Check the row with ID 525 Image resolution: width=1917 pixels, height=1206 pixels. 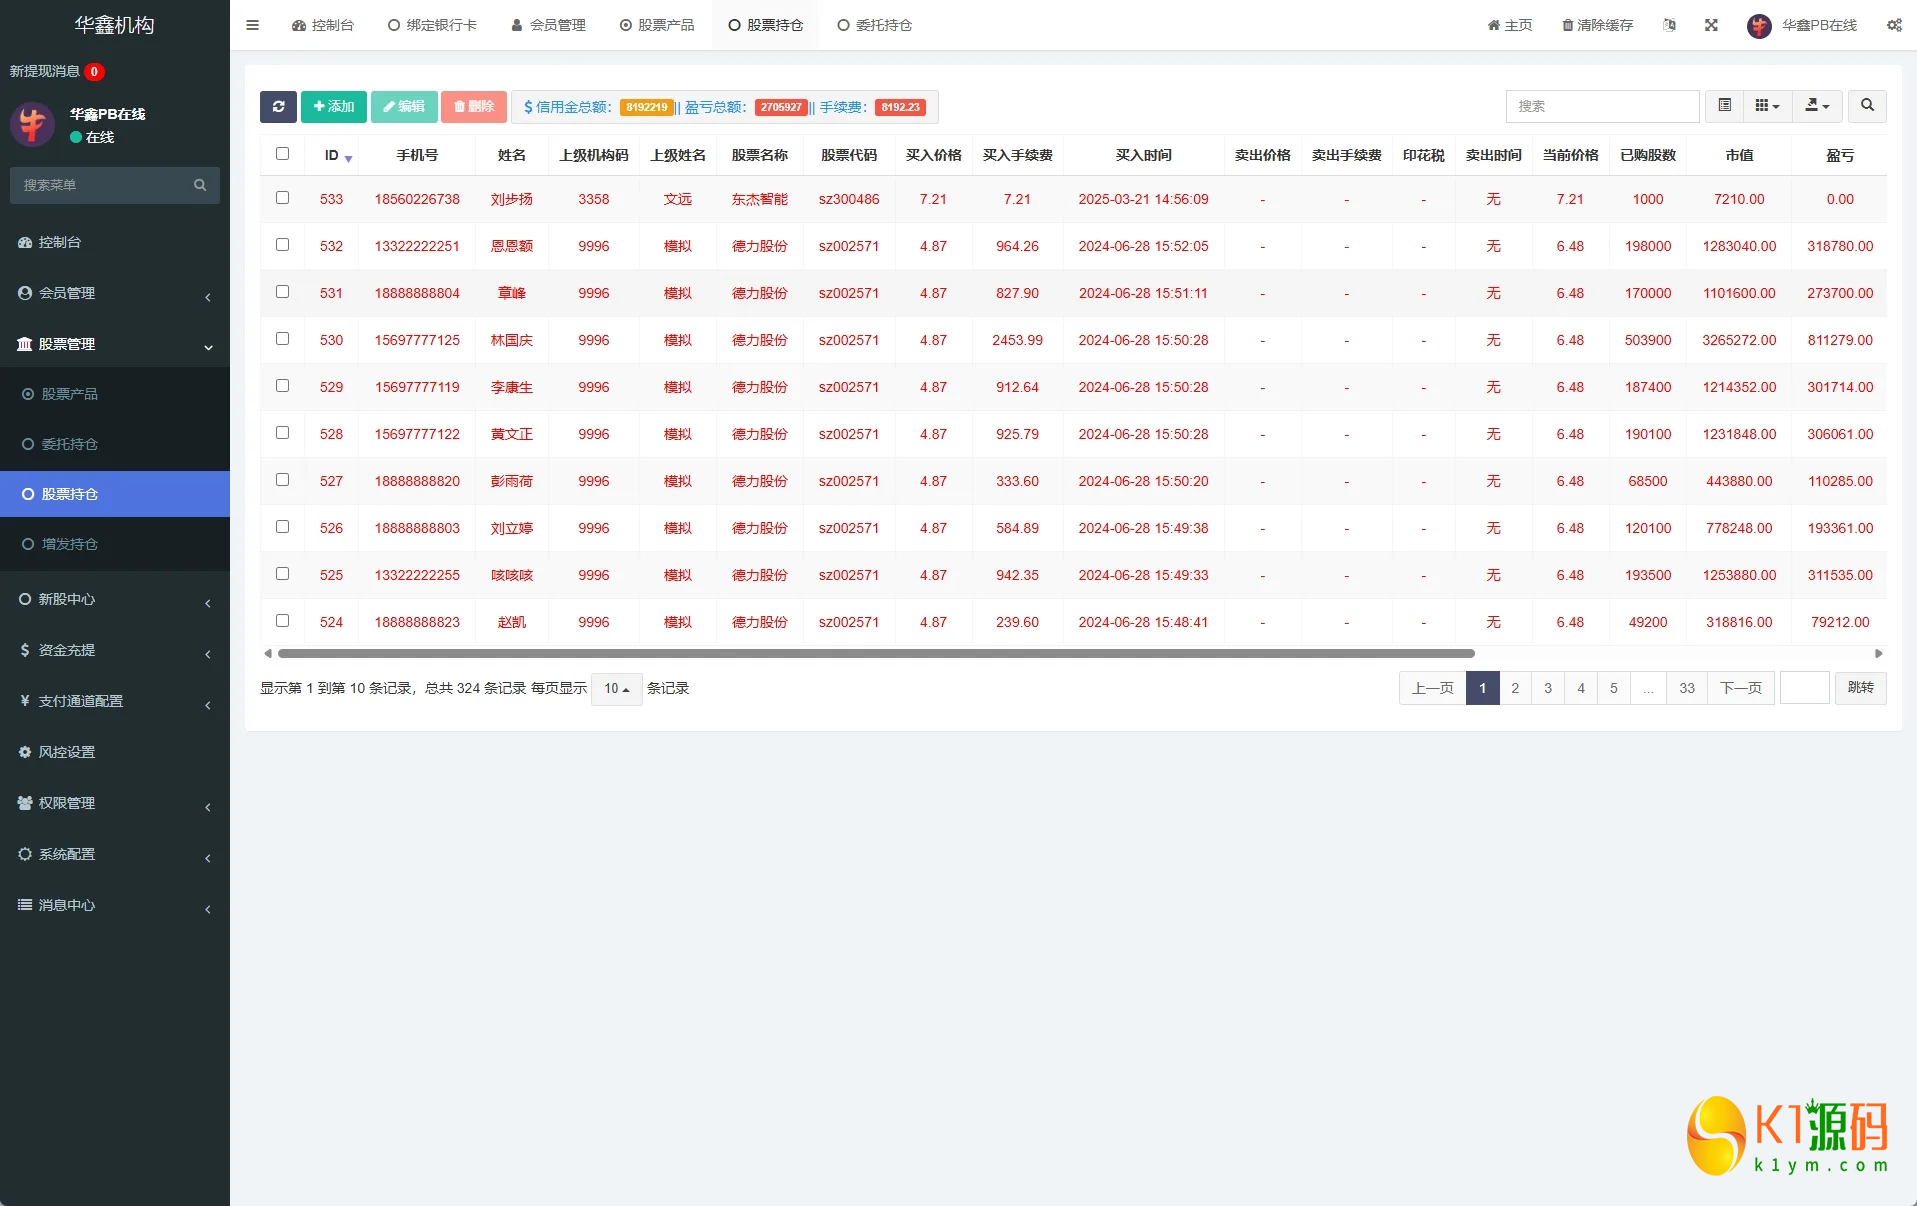[x=282, y=574]
